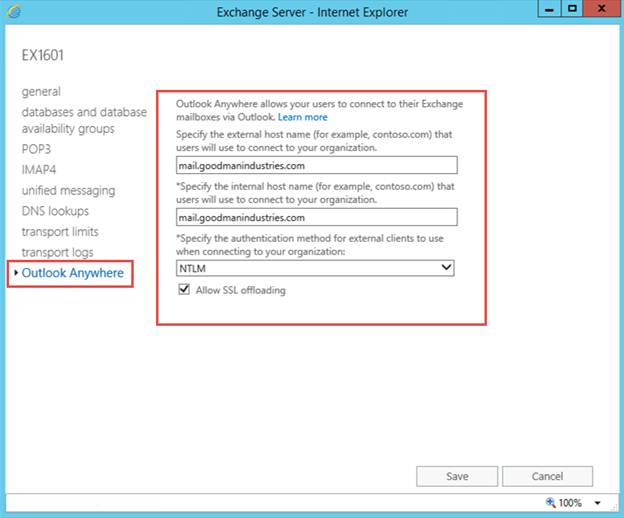Click the internal host name field
Screen dimensions: 624x518
pos(317,217)
